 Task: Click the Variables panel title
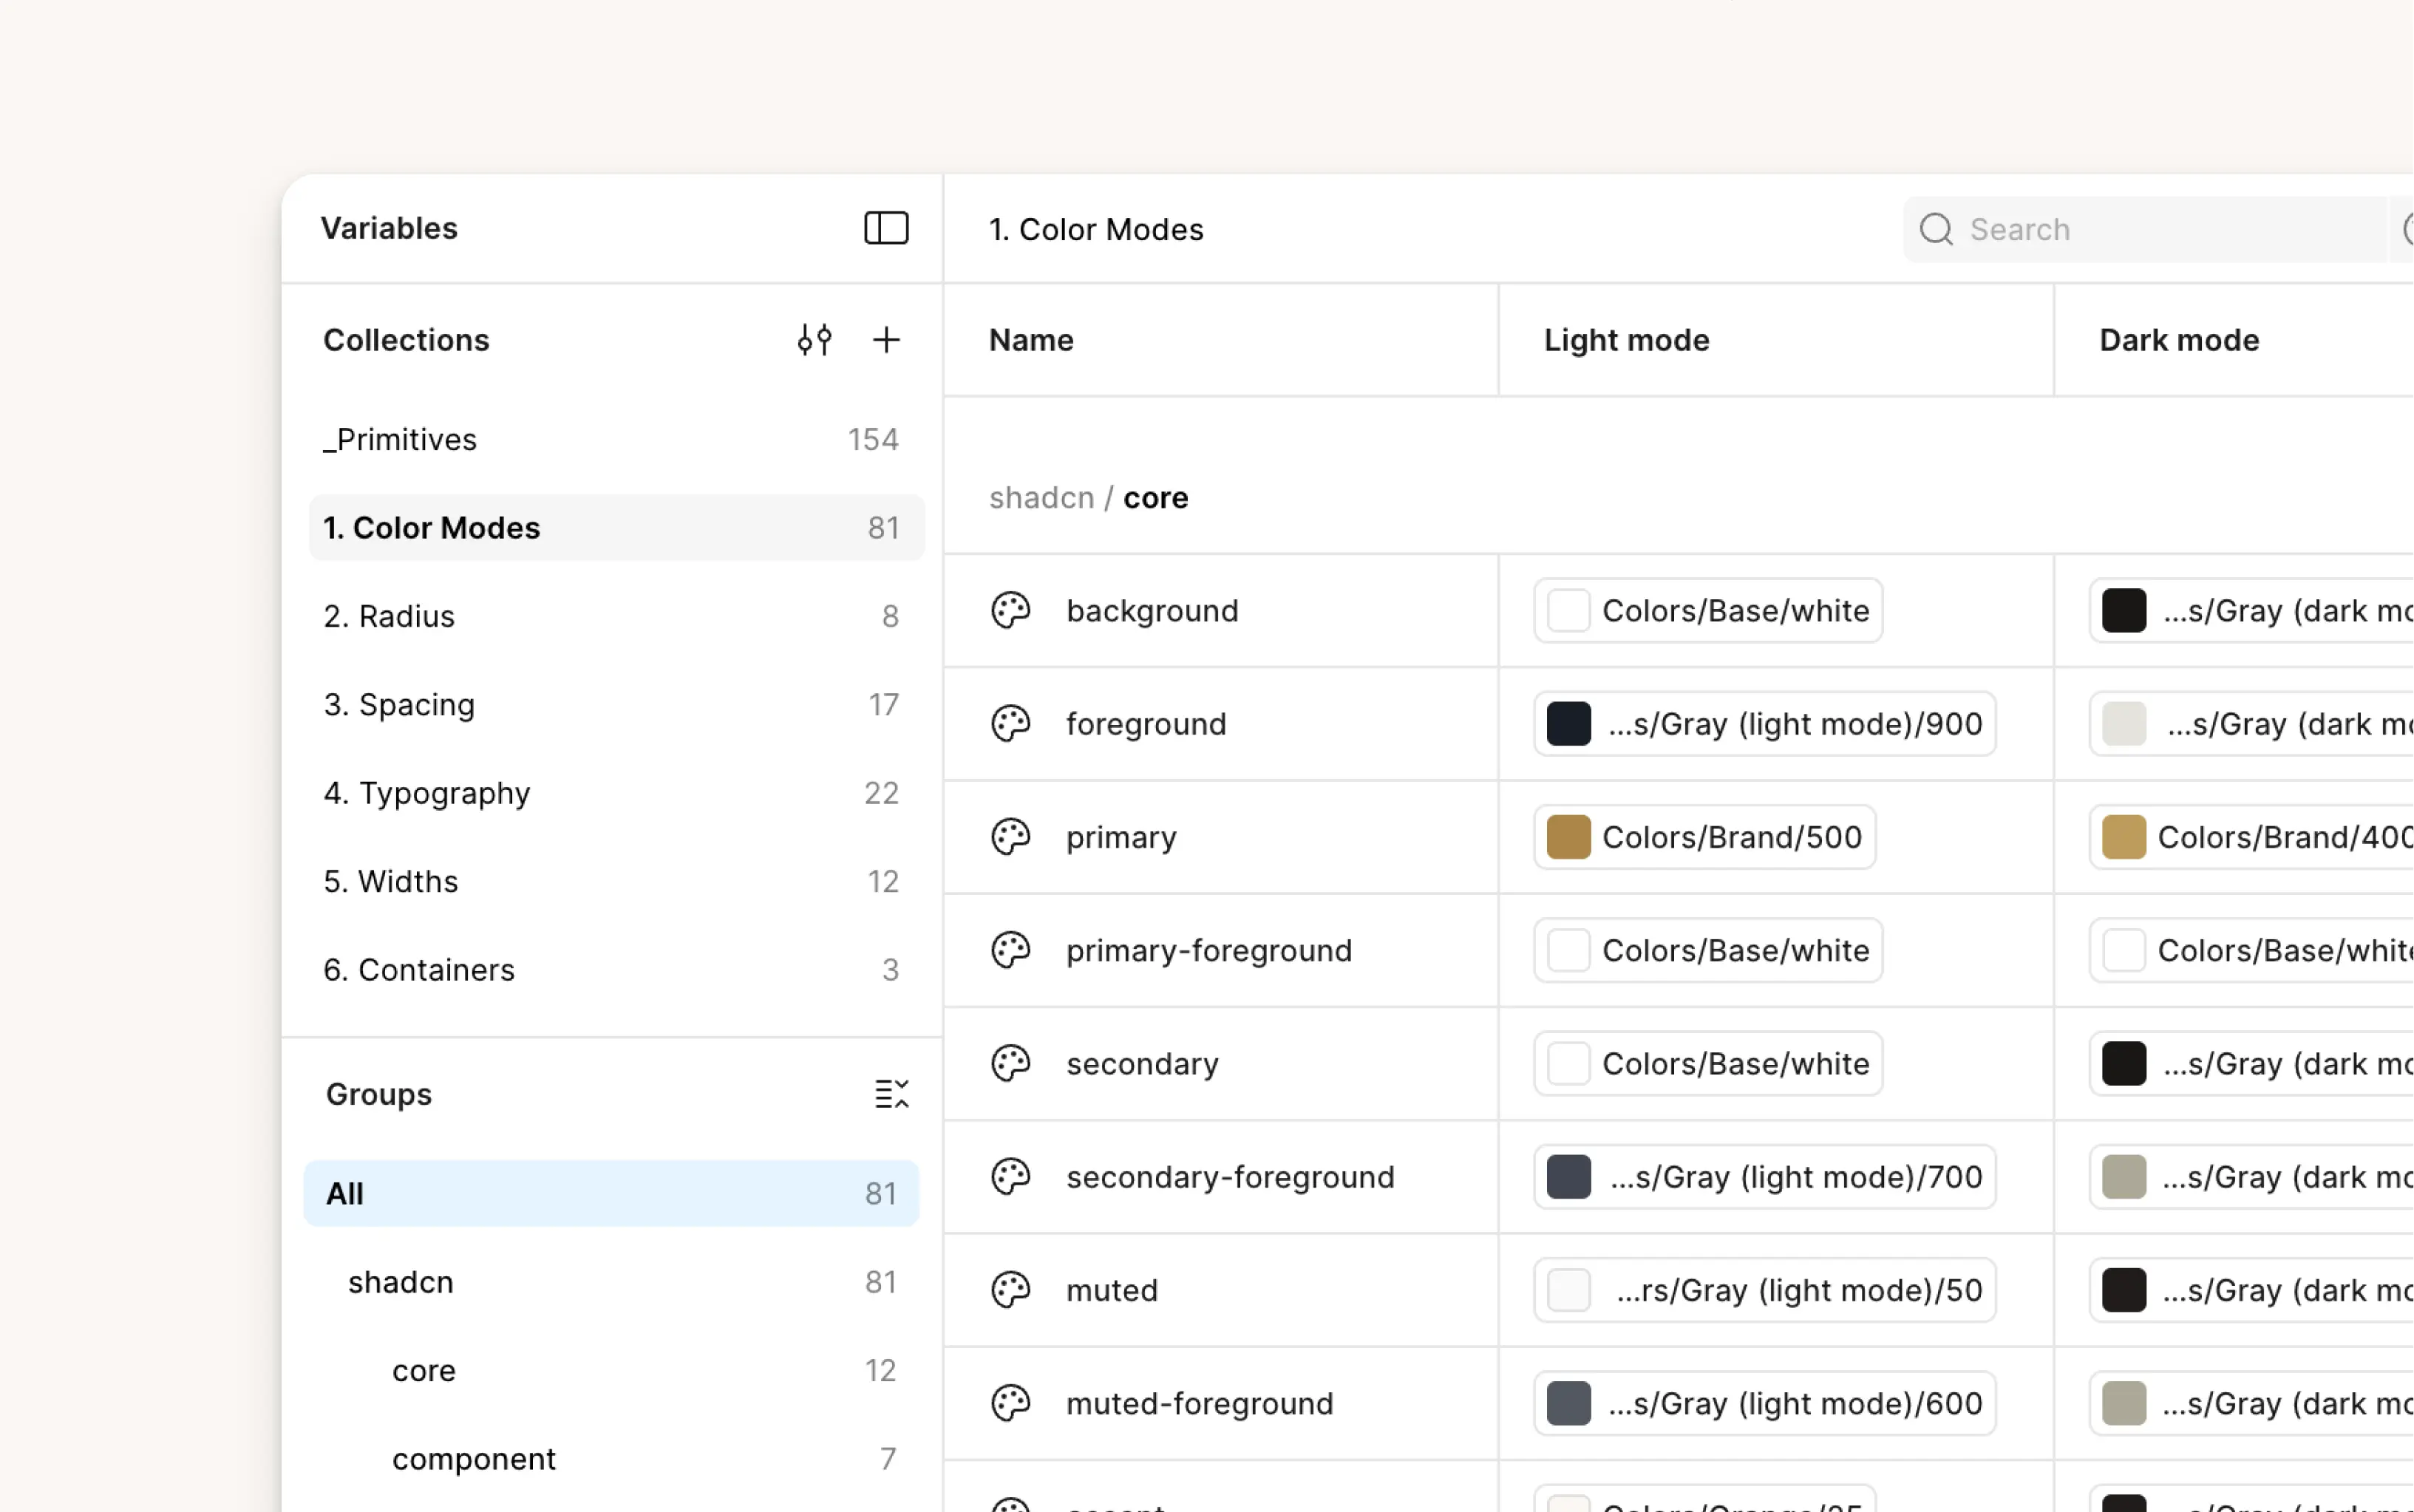389,228
